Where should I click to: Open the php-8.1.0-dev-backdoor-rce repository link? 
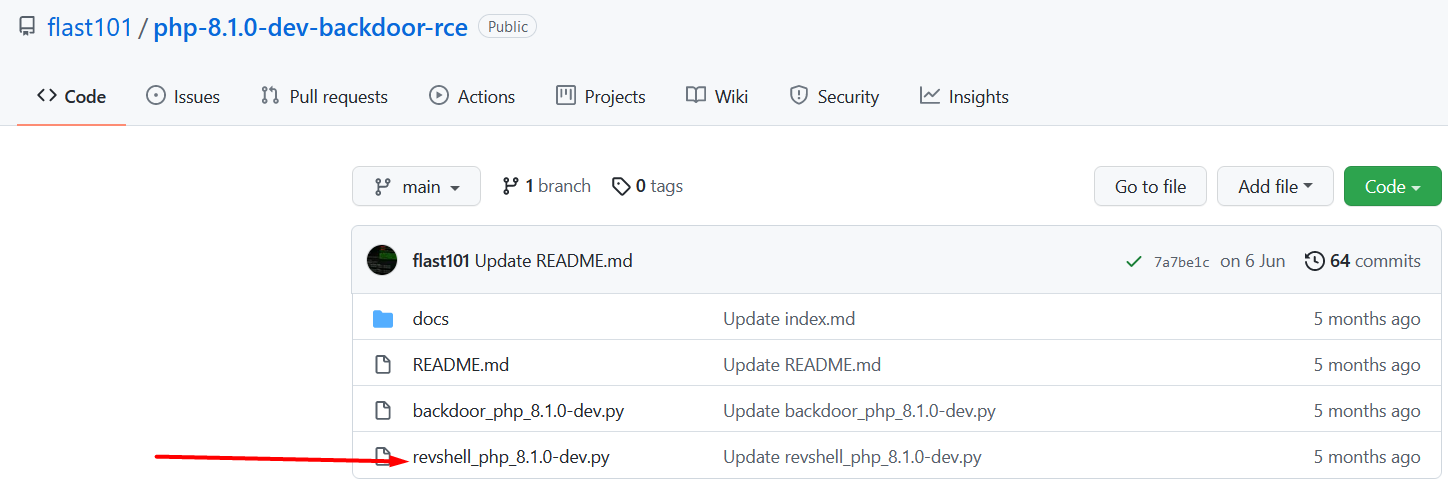coord(310,27)
